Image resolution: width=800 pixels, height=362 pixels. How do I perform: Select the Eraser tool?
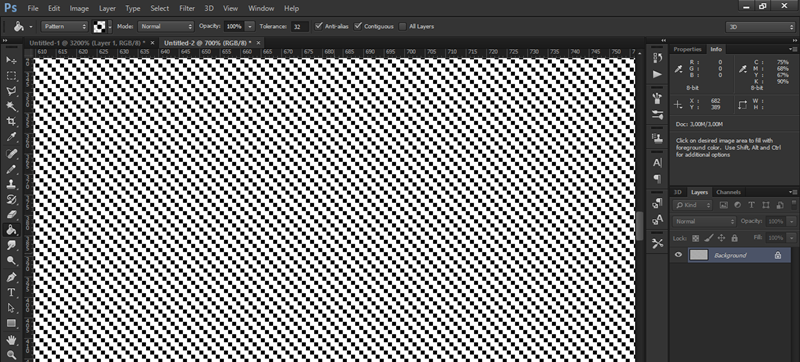click(11, 215)
